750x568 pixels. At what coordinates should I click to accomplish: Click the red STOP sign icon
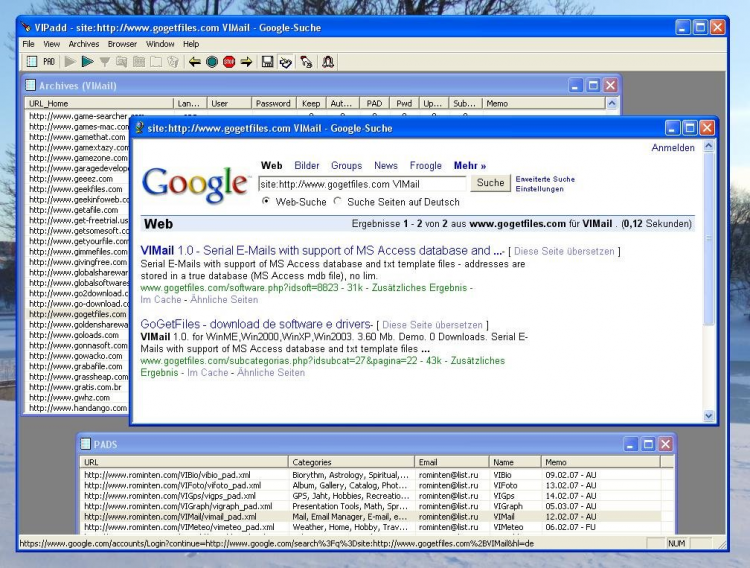coord(229,62)
